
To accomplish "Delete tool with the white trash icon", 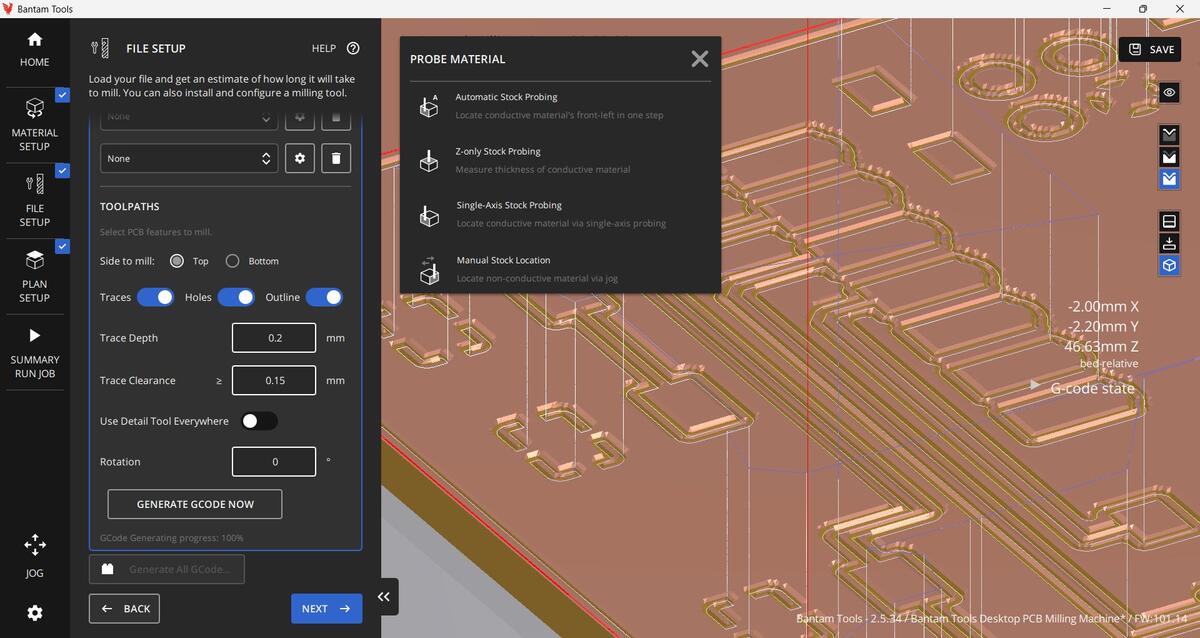I will [x=336, y=158].
